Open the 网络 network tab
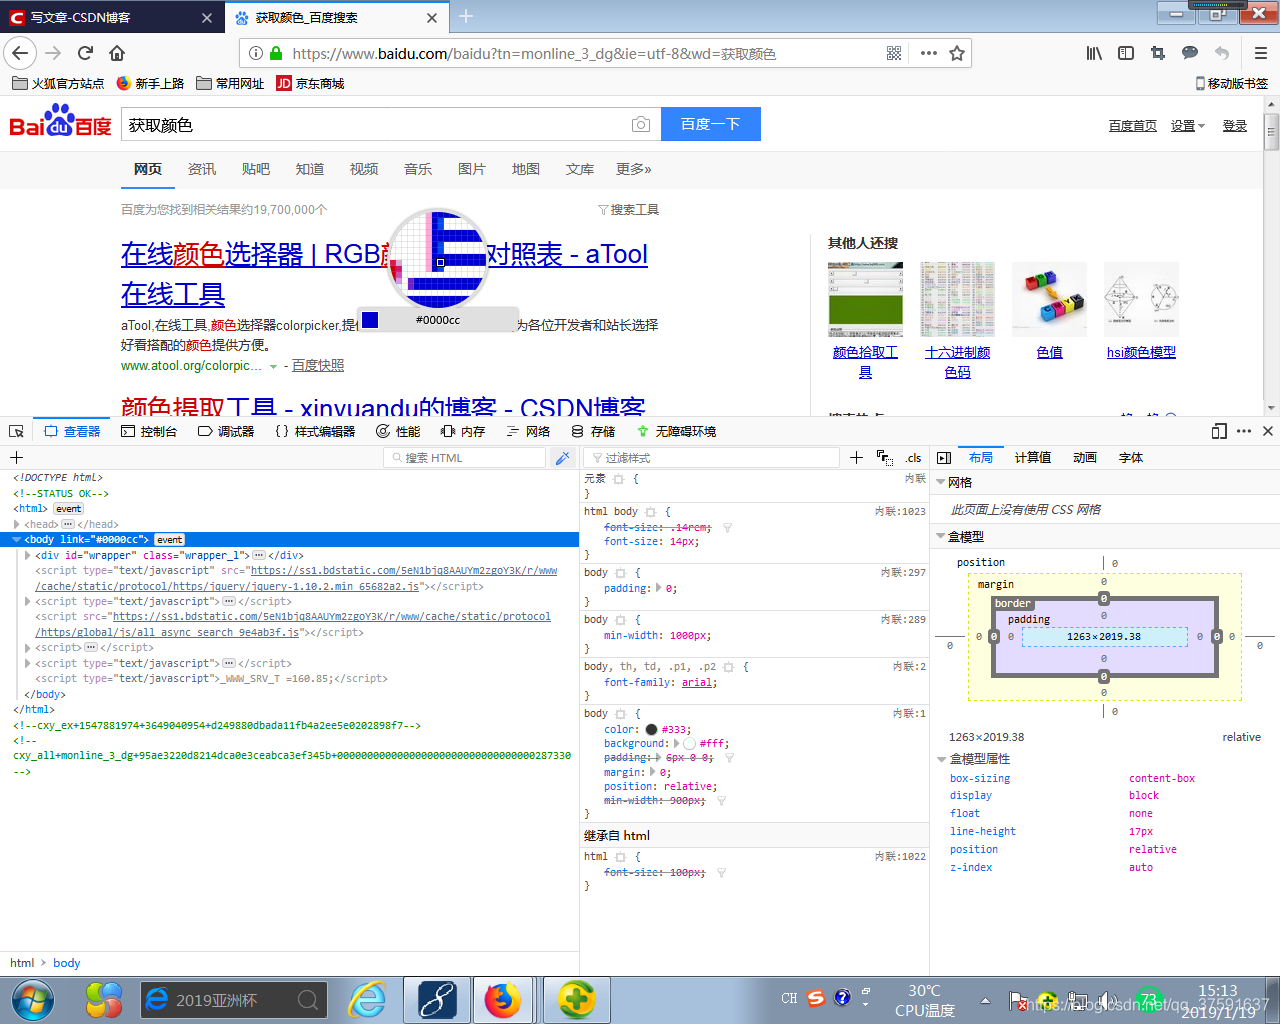The height and width of the screenshot is (1024, 1280). tap(528, 431)
